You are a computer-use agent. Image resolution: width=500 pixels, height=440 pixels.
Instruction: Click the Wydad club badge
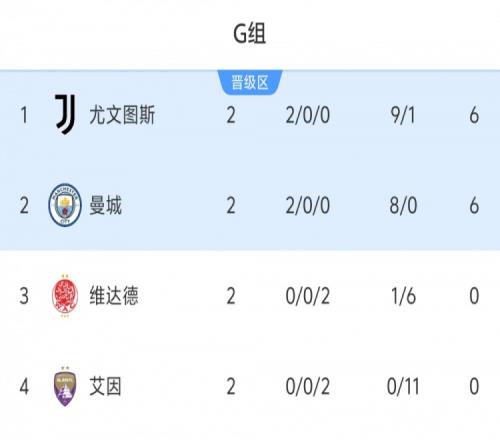[x=65, y=295]
